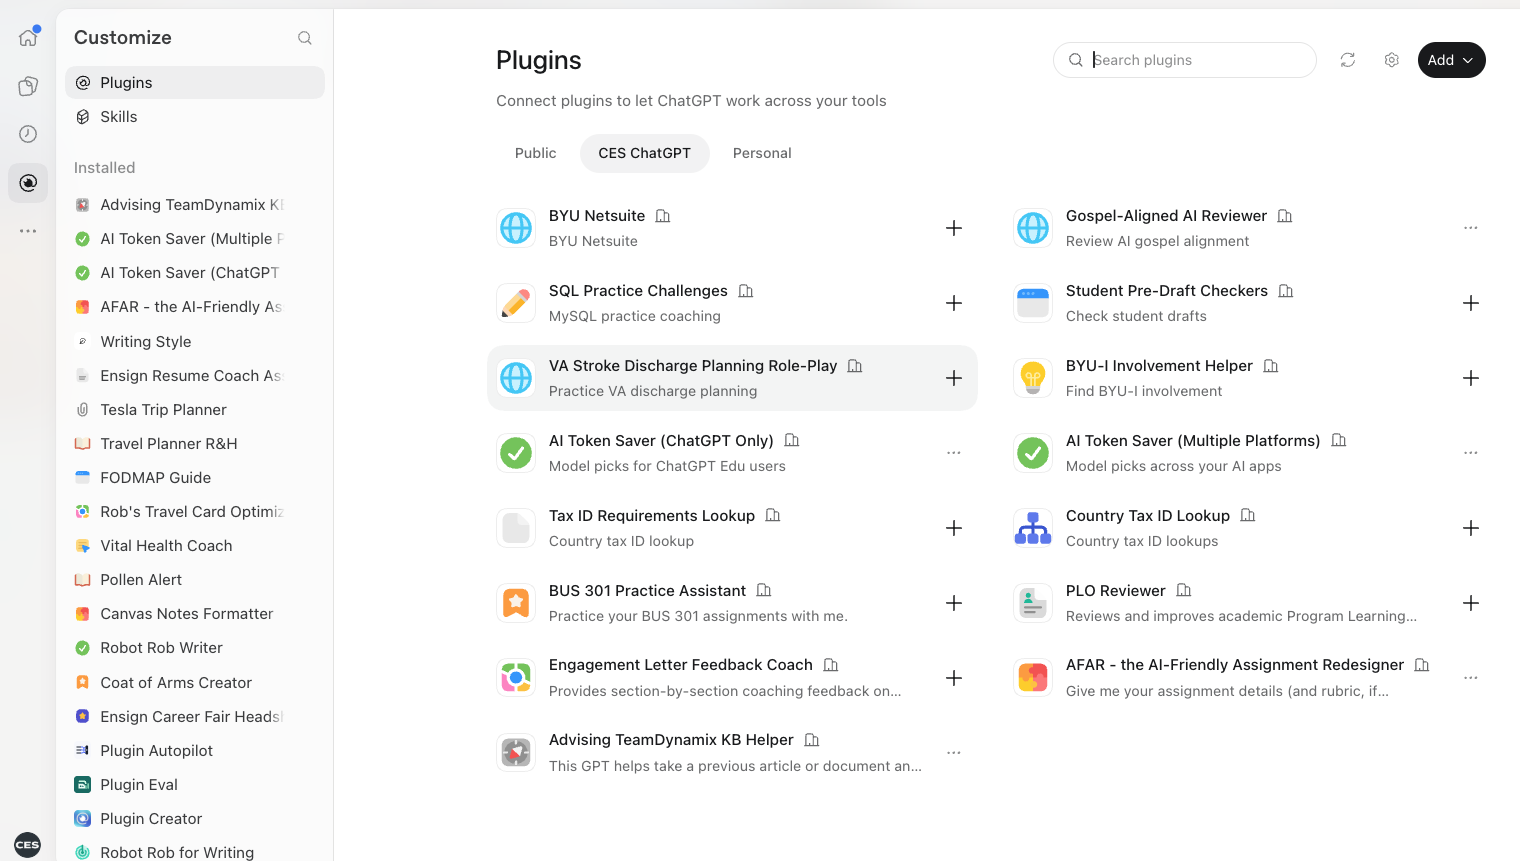This screenshot has width=1520, height=861.
Task: Open the Tax ID Requirements Lookup title
Action: [x=652, y=516]
